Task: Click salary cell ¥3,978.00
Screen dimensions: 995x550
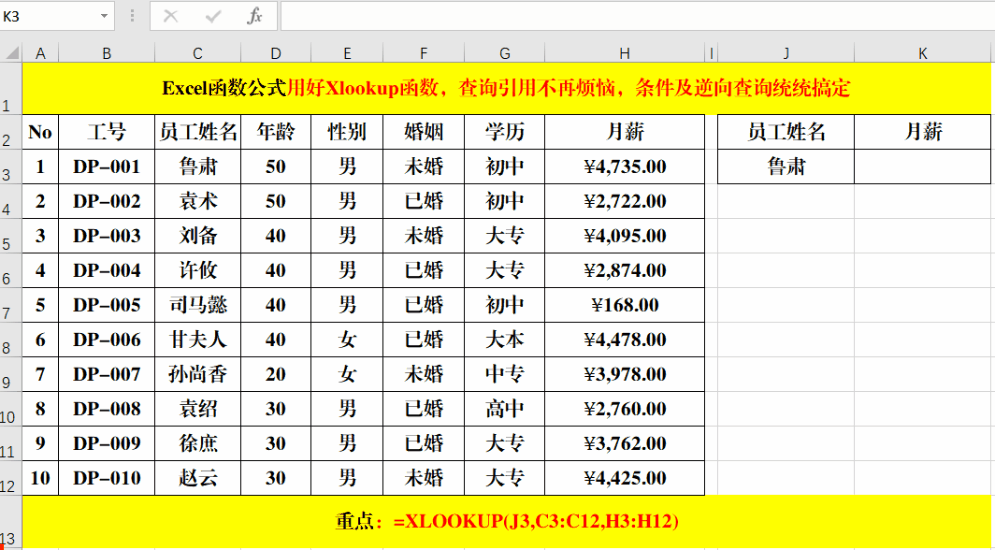Action: pyautogui.click(x=625, y=374)
